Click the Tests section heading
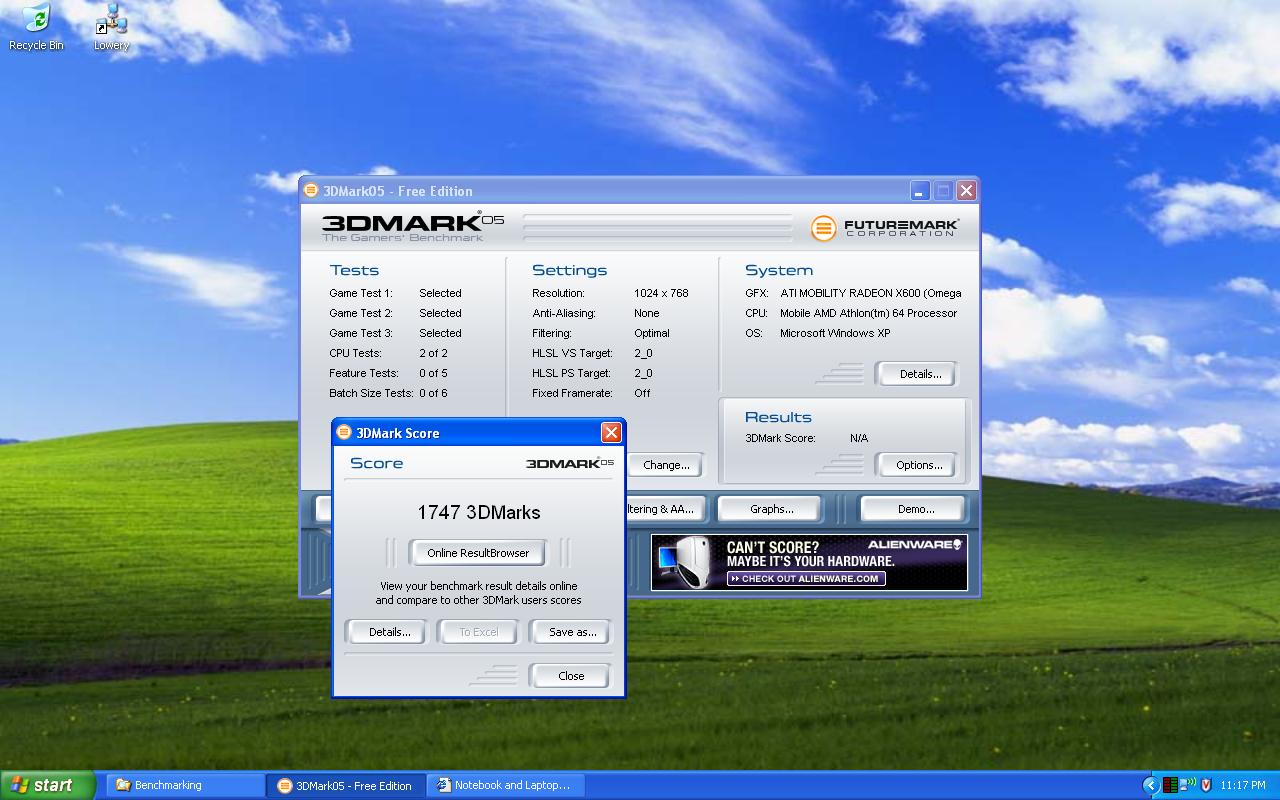 (x=354, y=270)
